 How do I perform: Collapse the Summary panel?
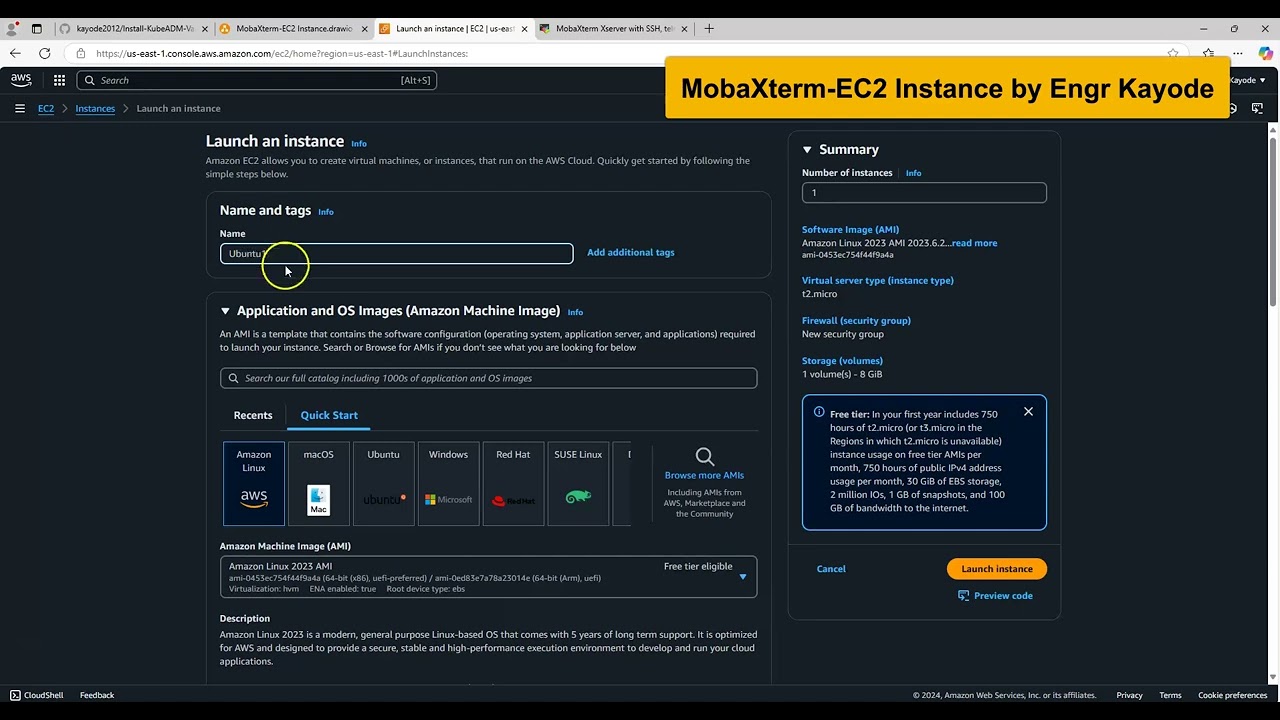[807, 150]
